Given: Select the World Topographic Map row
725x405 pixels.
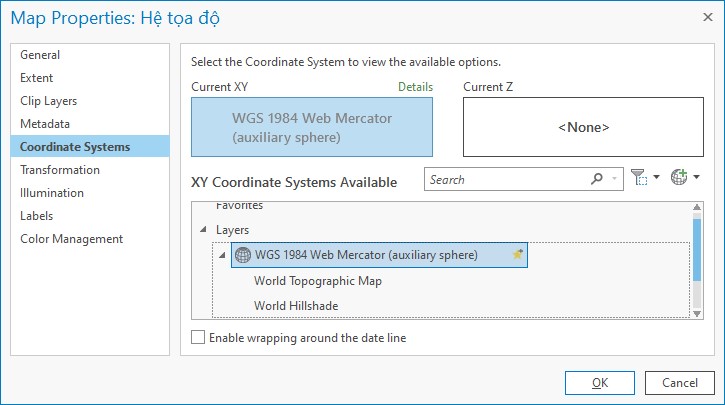Looking at the screenshot, I should click(318, 281).
